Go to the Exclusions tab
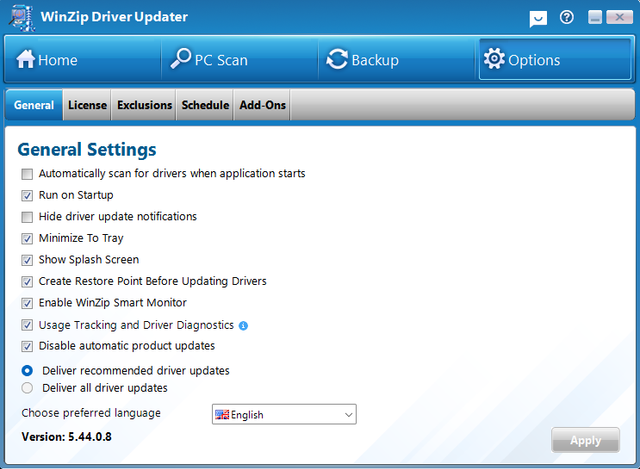The width and height of the screenshot is (640, 469). pyautogui.click(x=144, y=105)
